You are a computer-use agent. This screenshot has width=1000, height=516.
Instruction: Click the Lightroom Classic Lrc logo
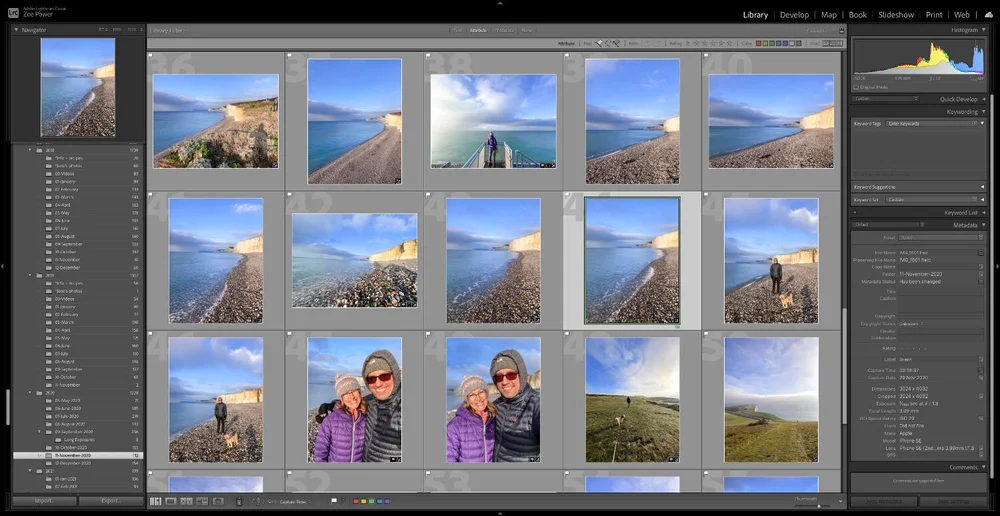13,11
